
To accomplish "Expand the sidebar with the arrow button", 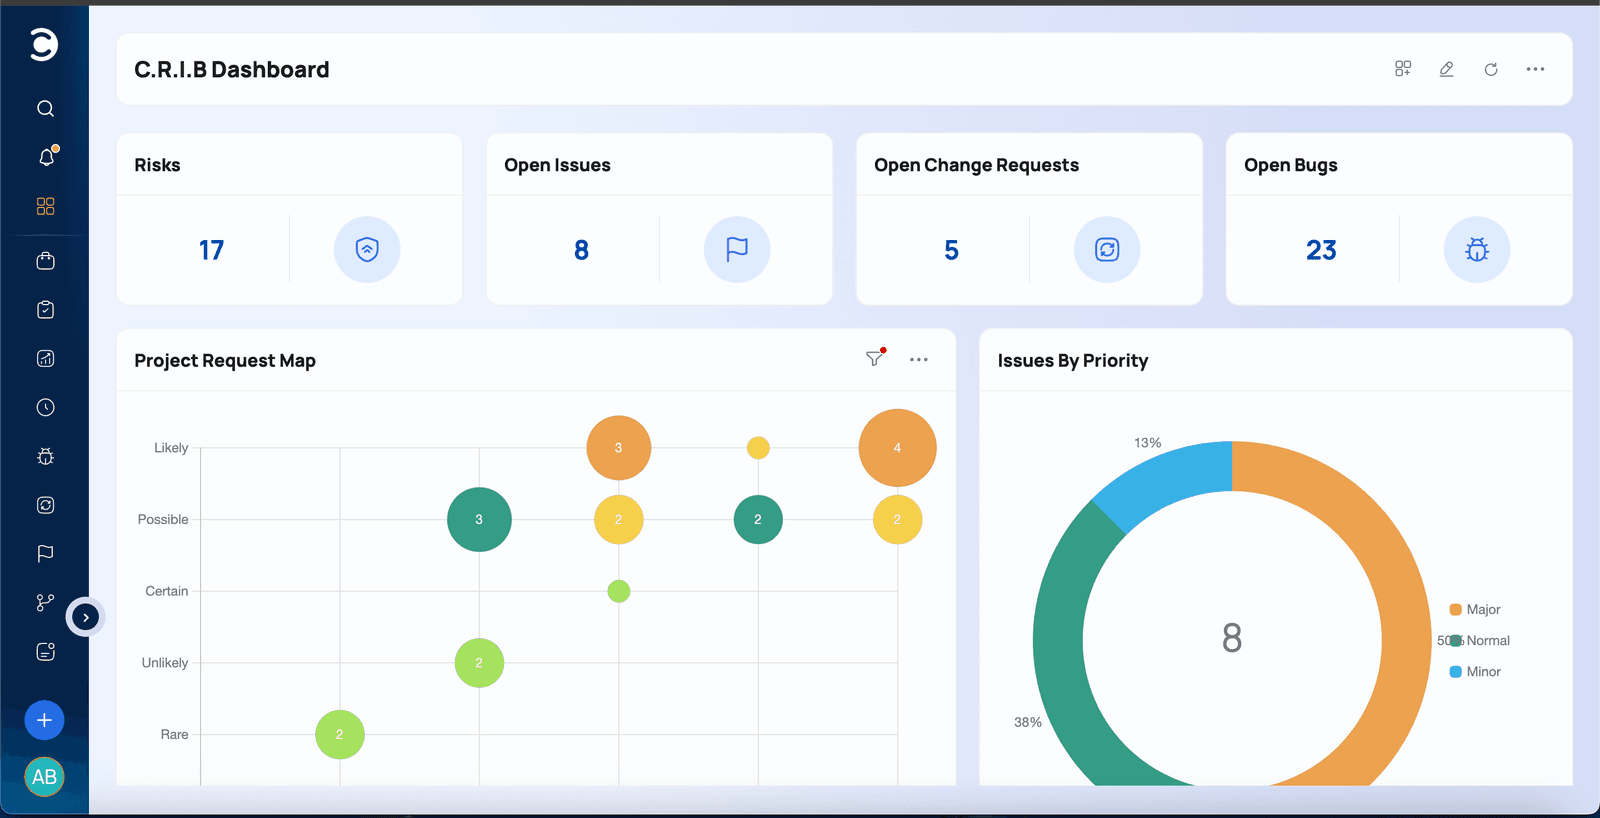I will (86, 618).
